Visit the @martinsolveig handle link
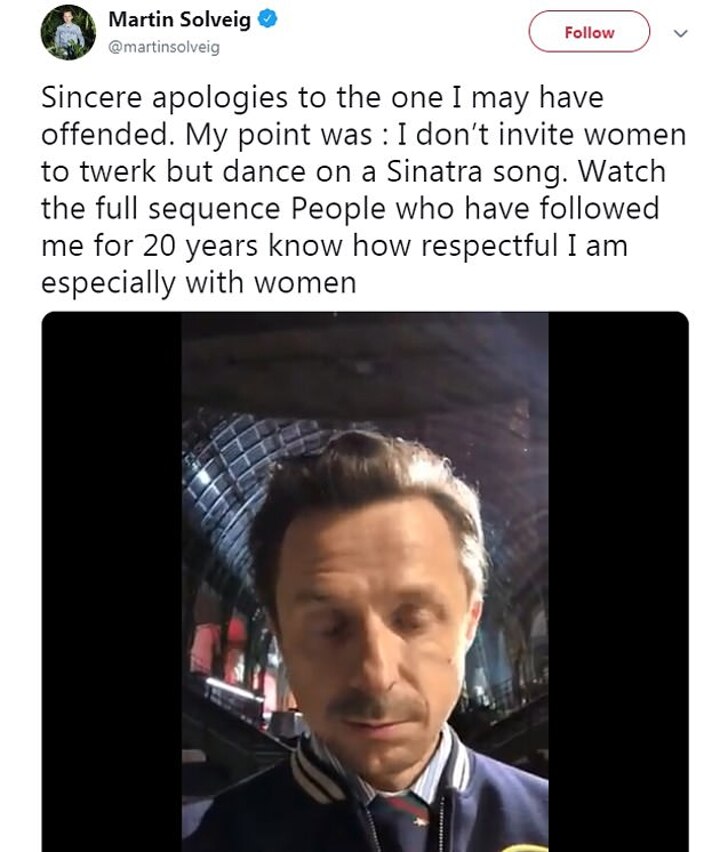Screen dimensions: 720x852 coord(163,46)
